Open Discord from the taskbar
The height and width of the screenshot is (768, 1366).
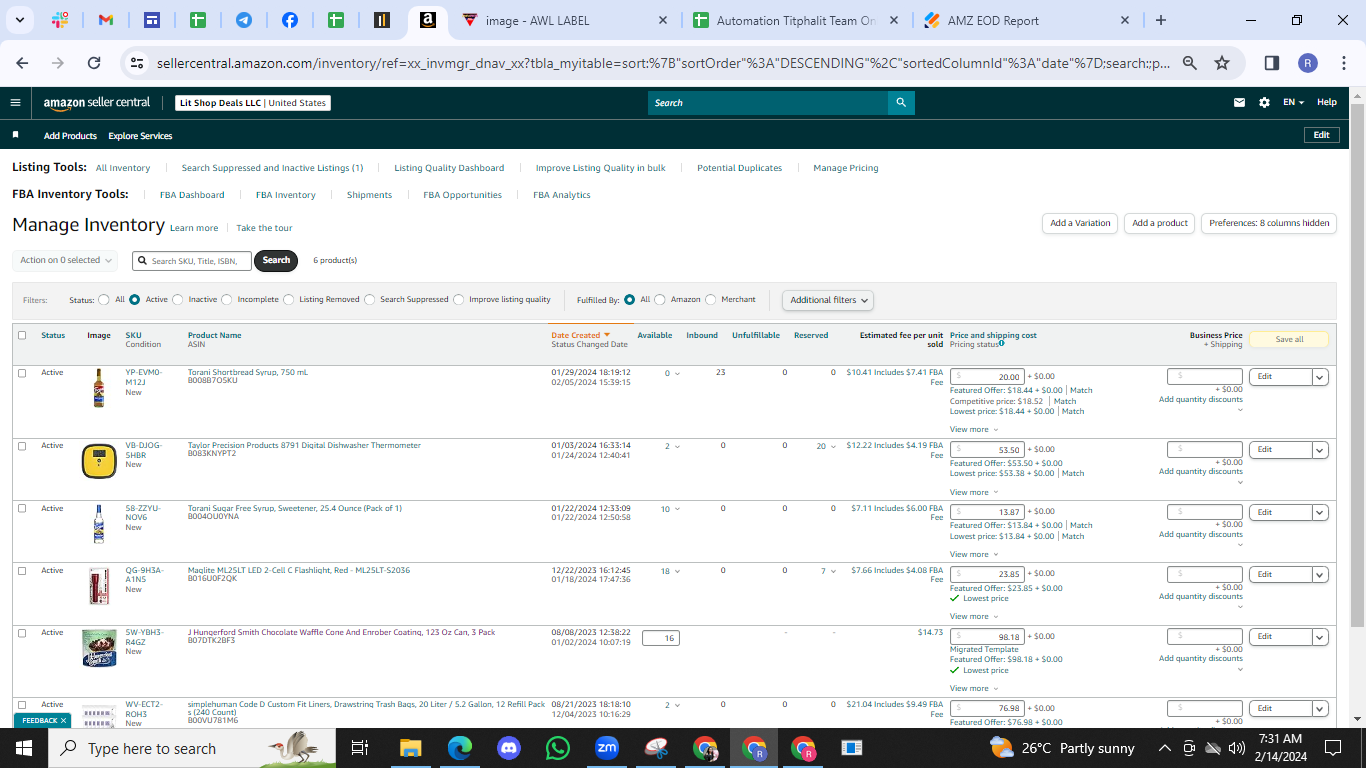509,748
